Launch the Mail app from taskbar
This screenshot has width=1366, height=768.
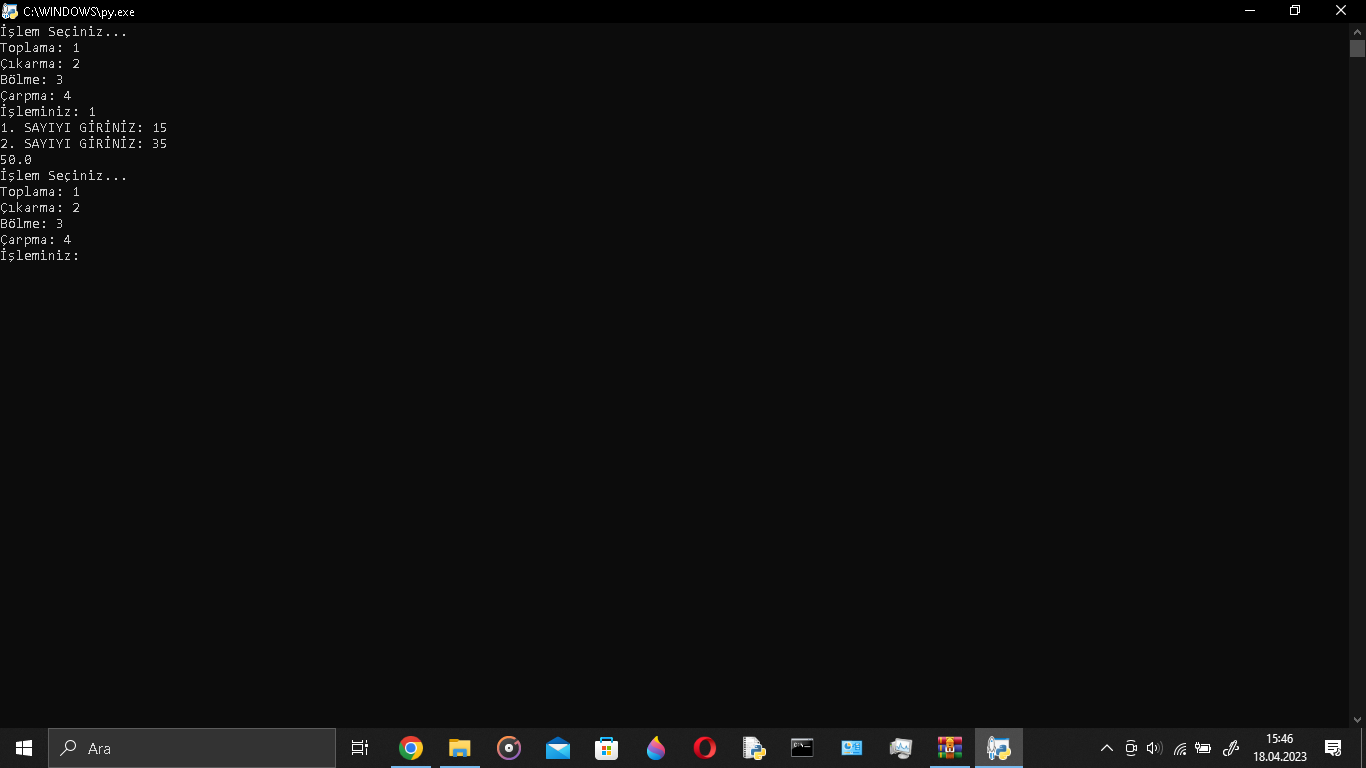coord(557,748)
